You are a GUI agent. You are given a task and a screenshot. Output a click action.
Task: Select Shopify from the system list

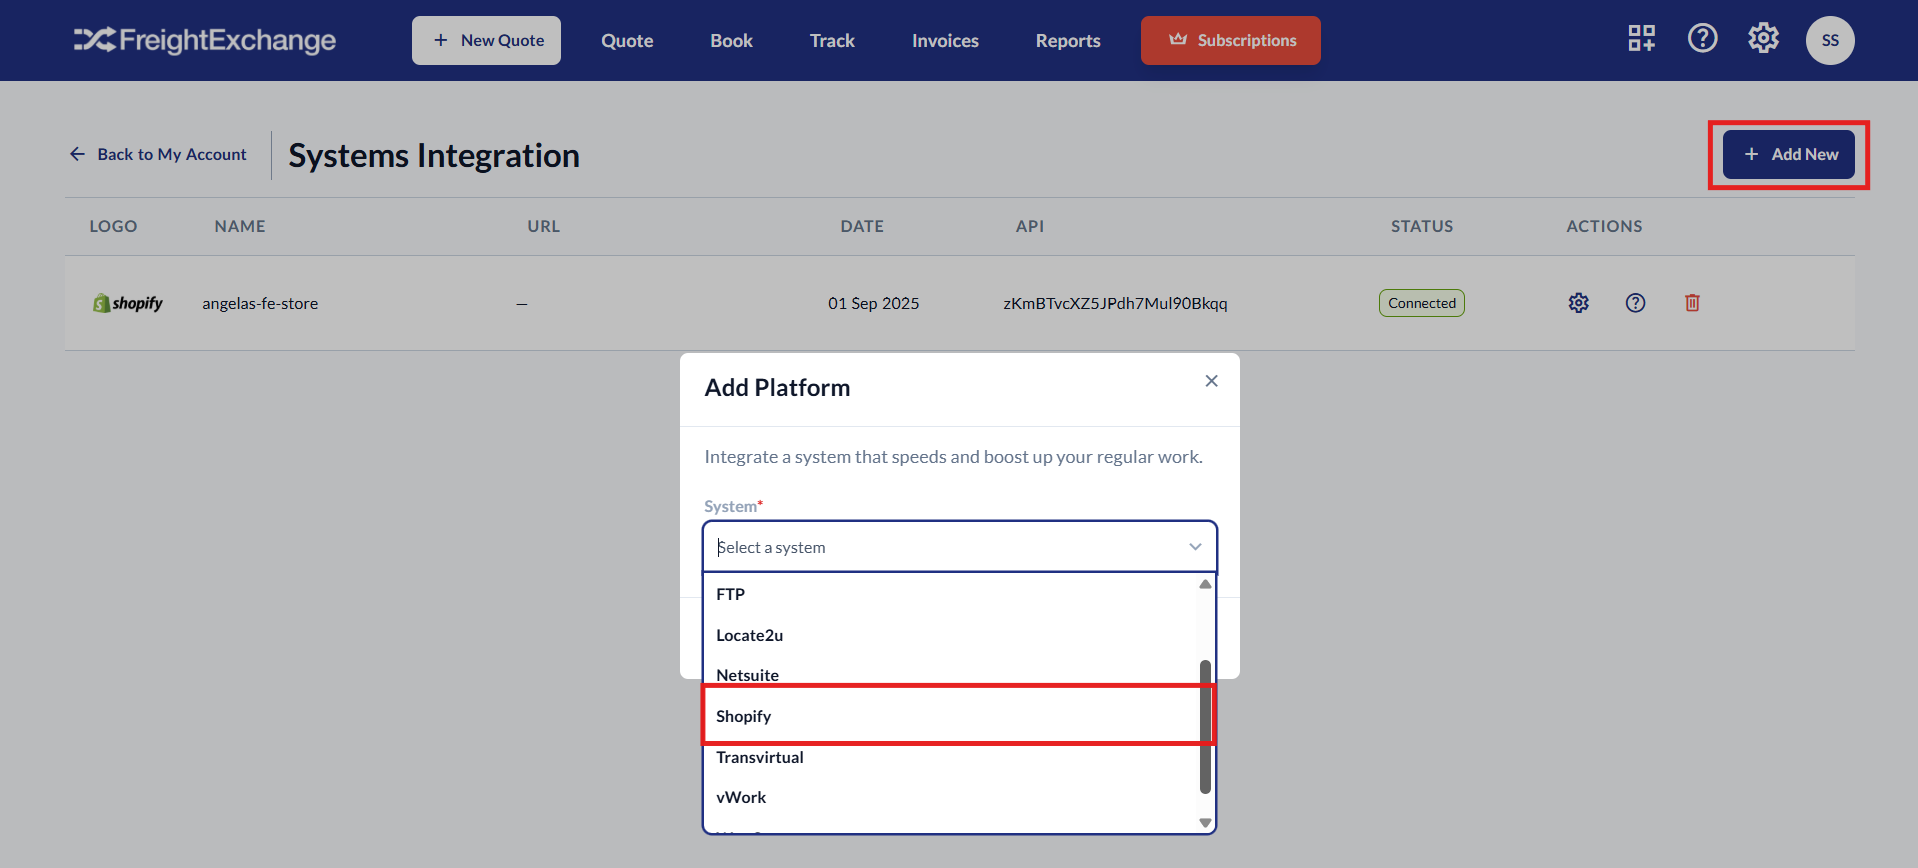[x=951, y=716]
